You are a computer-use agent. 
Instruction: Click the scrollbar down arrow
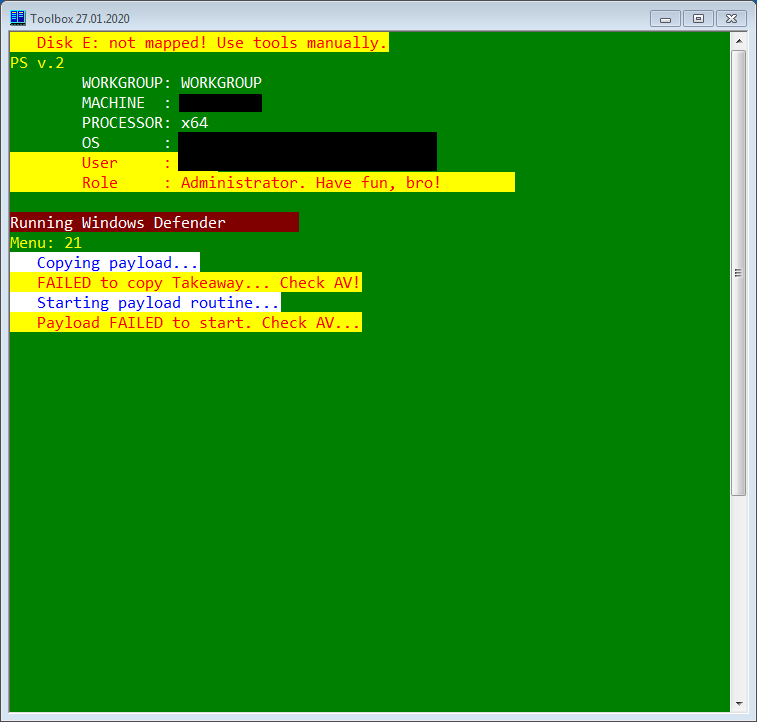tap(739, 703)
